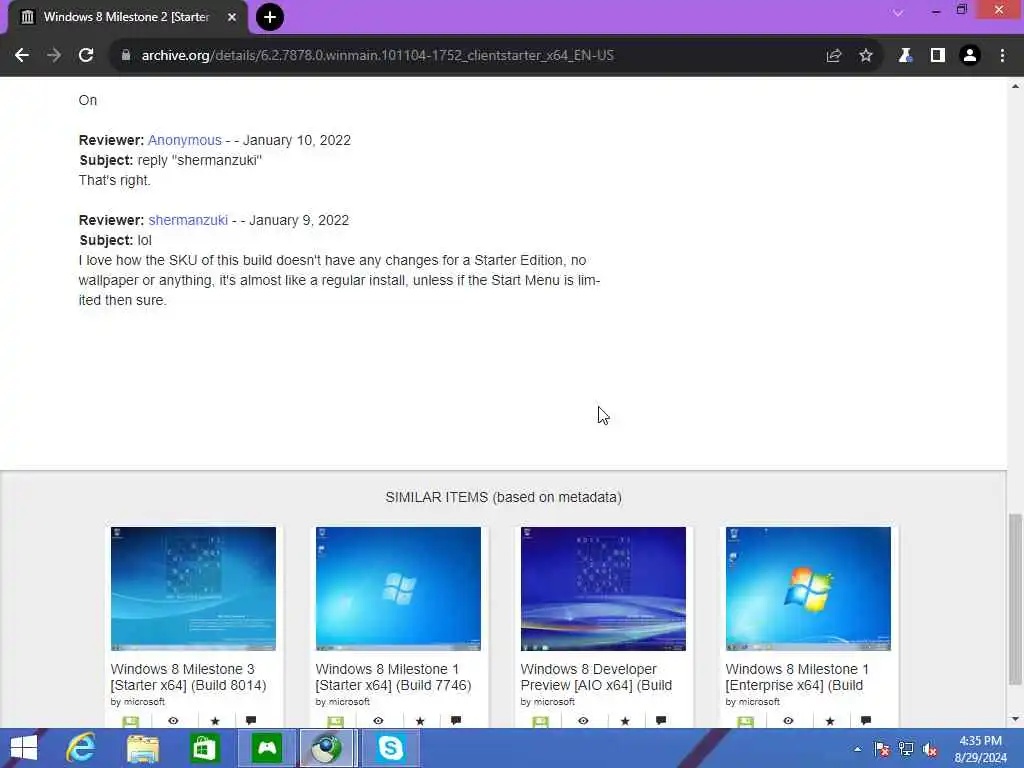Click views eye icon on Enterprise x64 card

788,720
